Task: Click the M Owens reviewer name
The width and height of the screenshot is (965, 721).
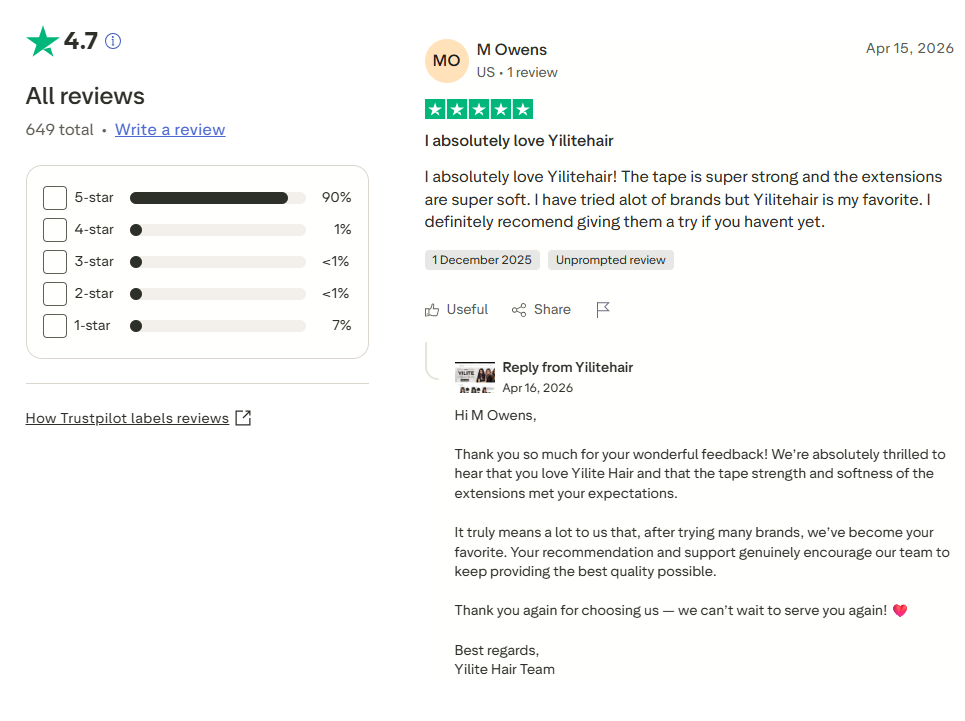Action: point(511,50)
